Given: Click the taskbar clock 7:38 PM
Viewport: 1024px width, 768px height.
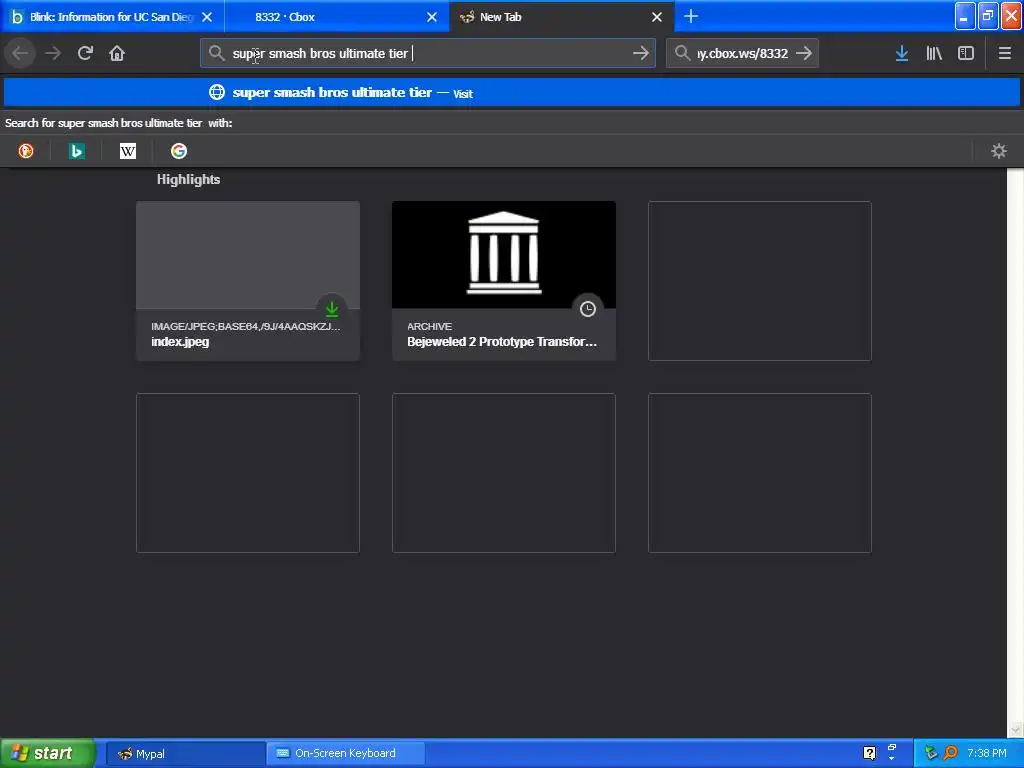Looking at the screenshot, I should (x=987, y=753).
